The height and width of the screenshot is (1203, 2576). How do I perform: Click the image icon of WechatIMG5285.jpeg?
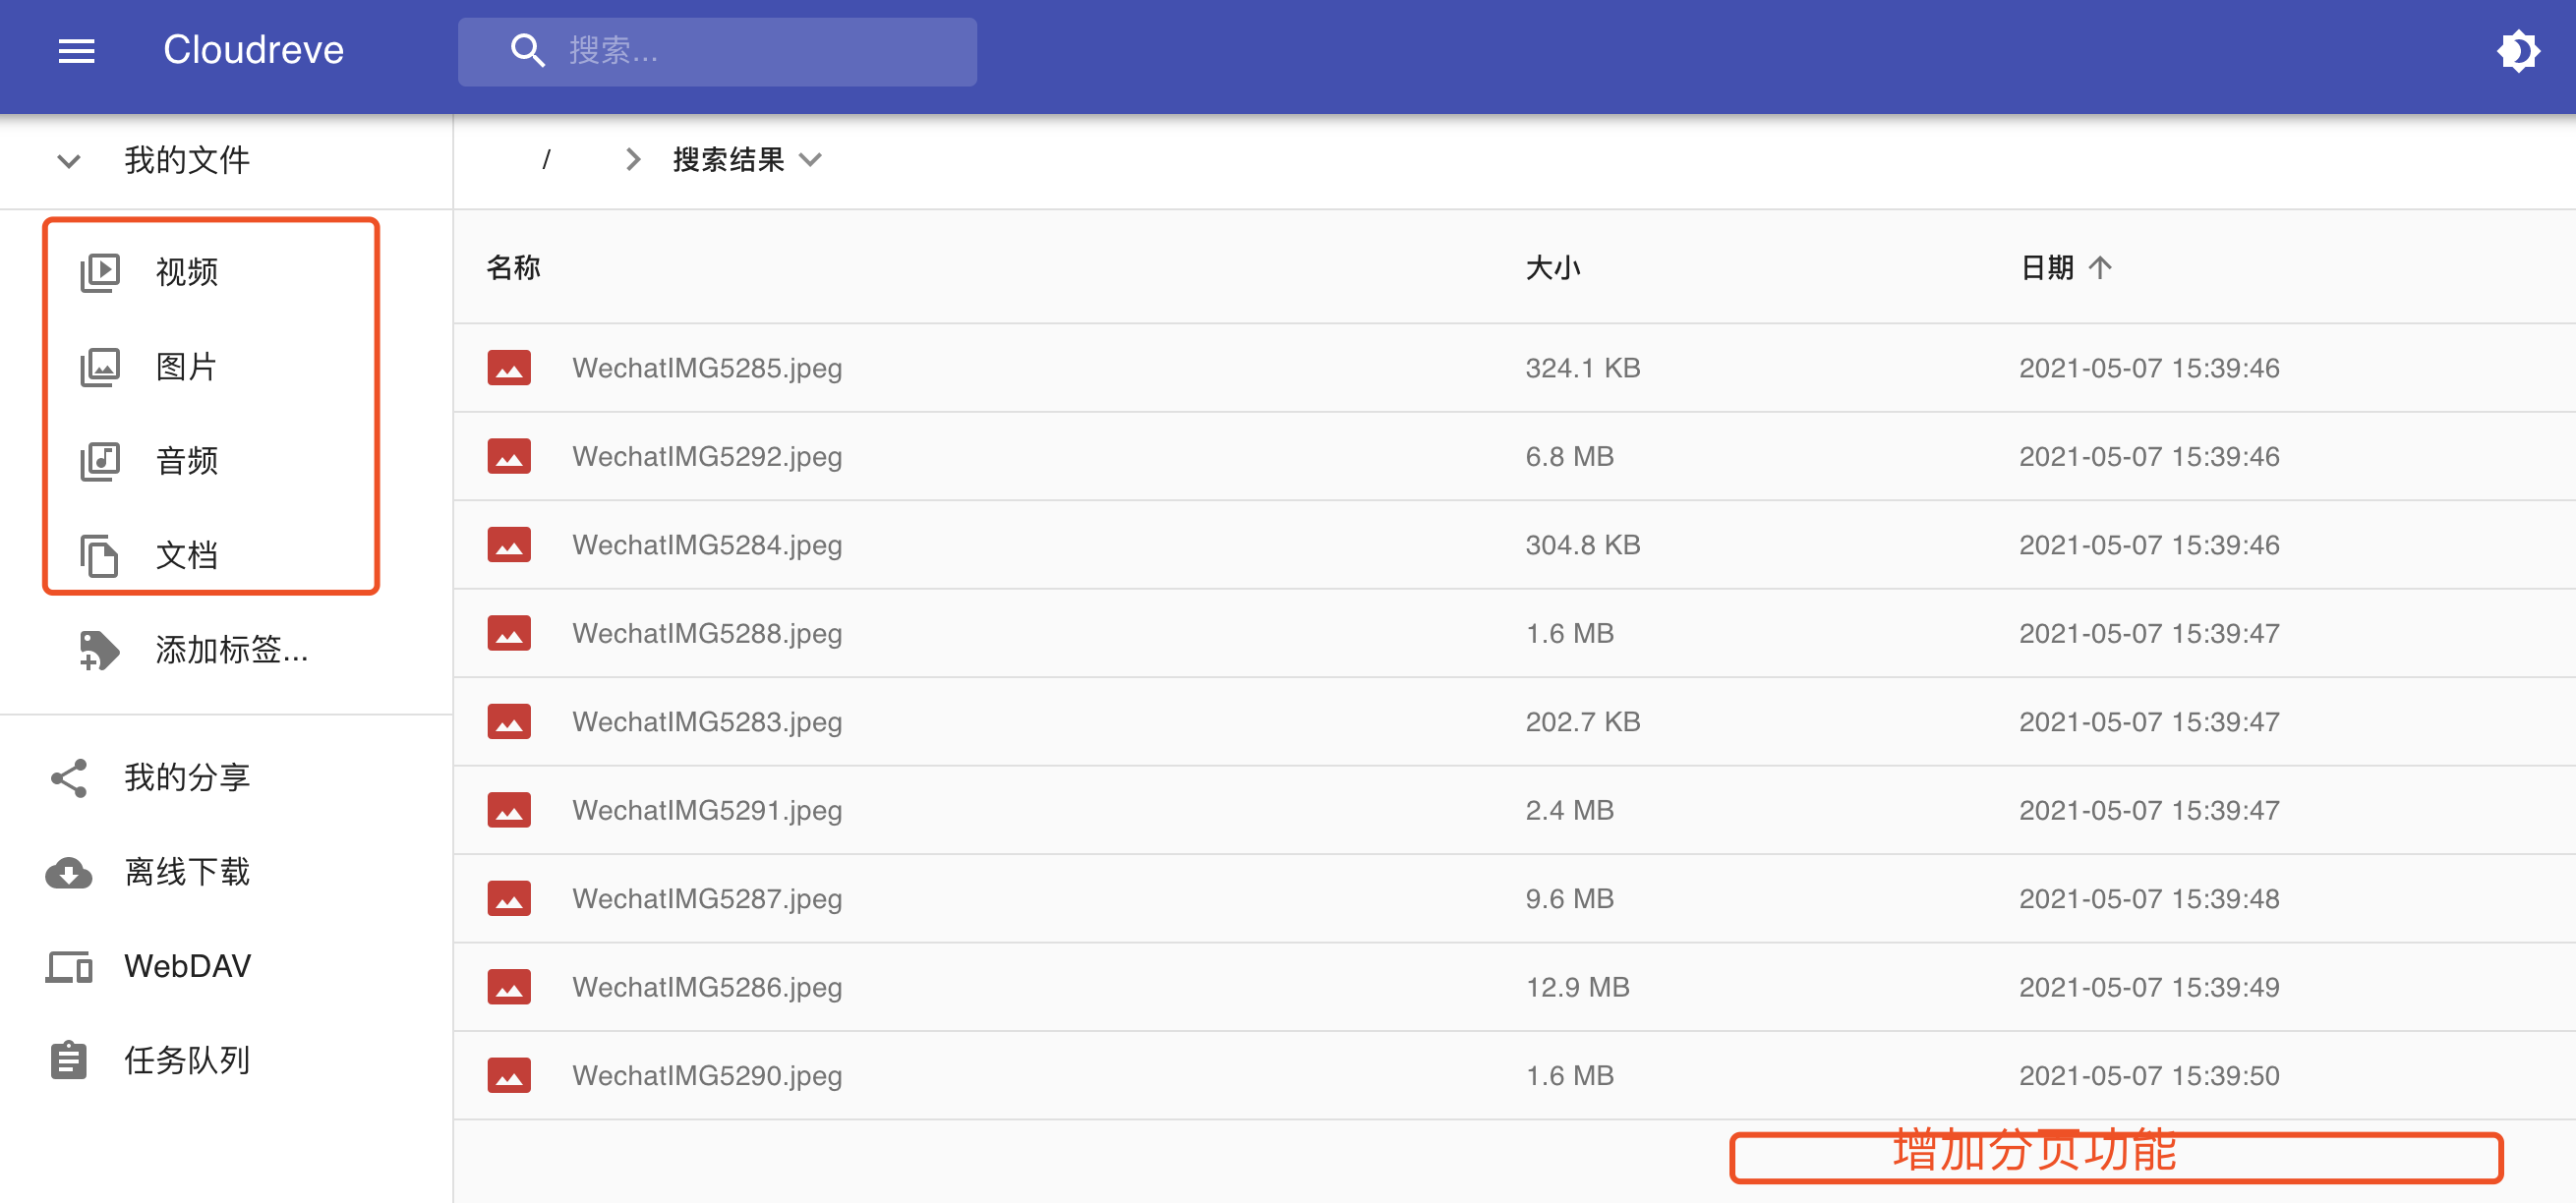point(509,368)
